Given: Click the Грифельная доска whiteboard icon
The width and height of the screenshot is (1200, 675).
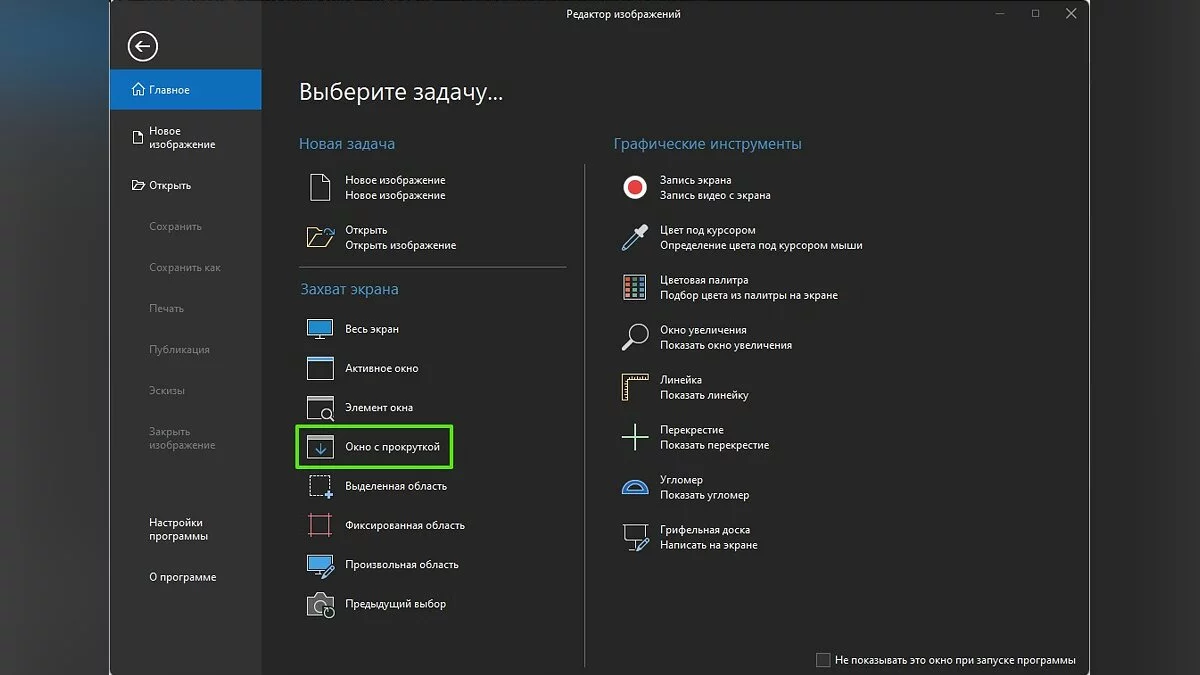Looking at the screenshot, I should tap(635, 537).
